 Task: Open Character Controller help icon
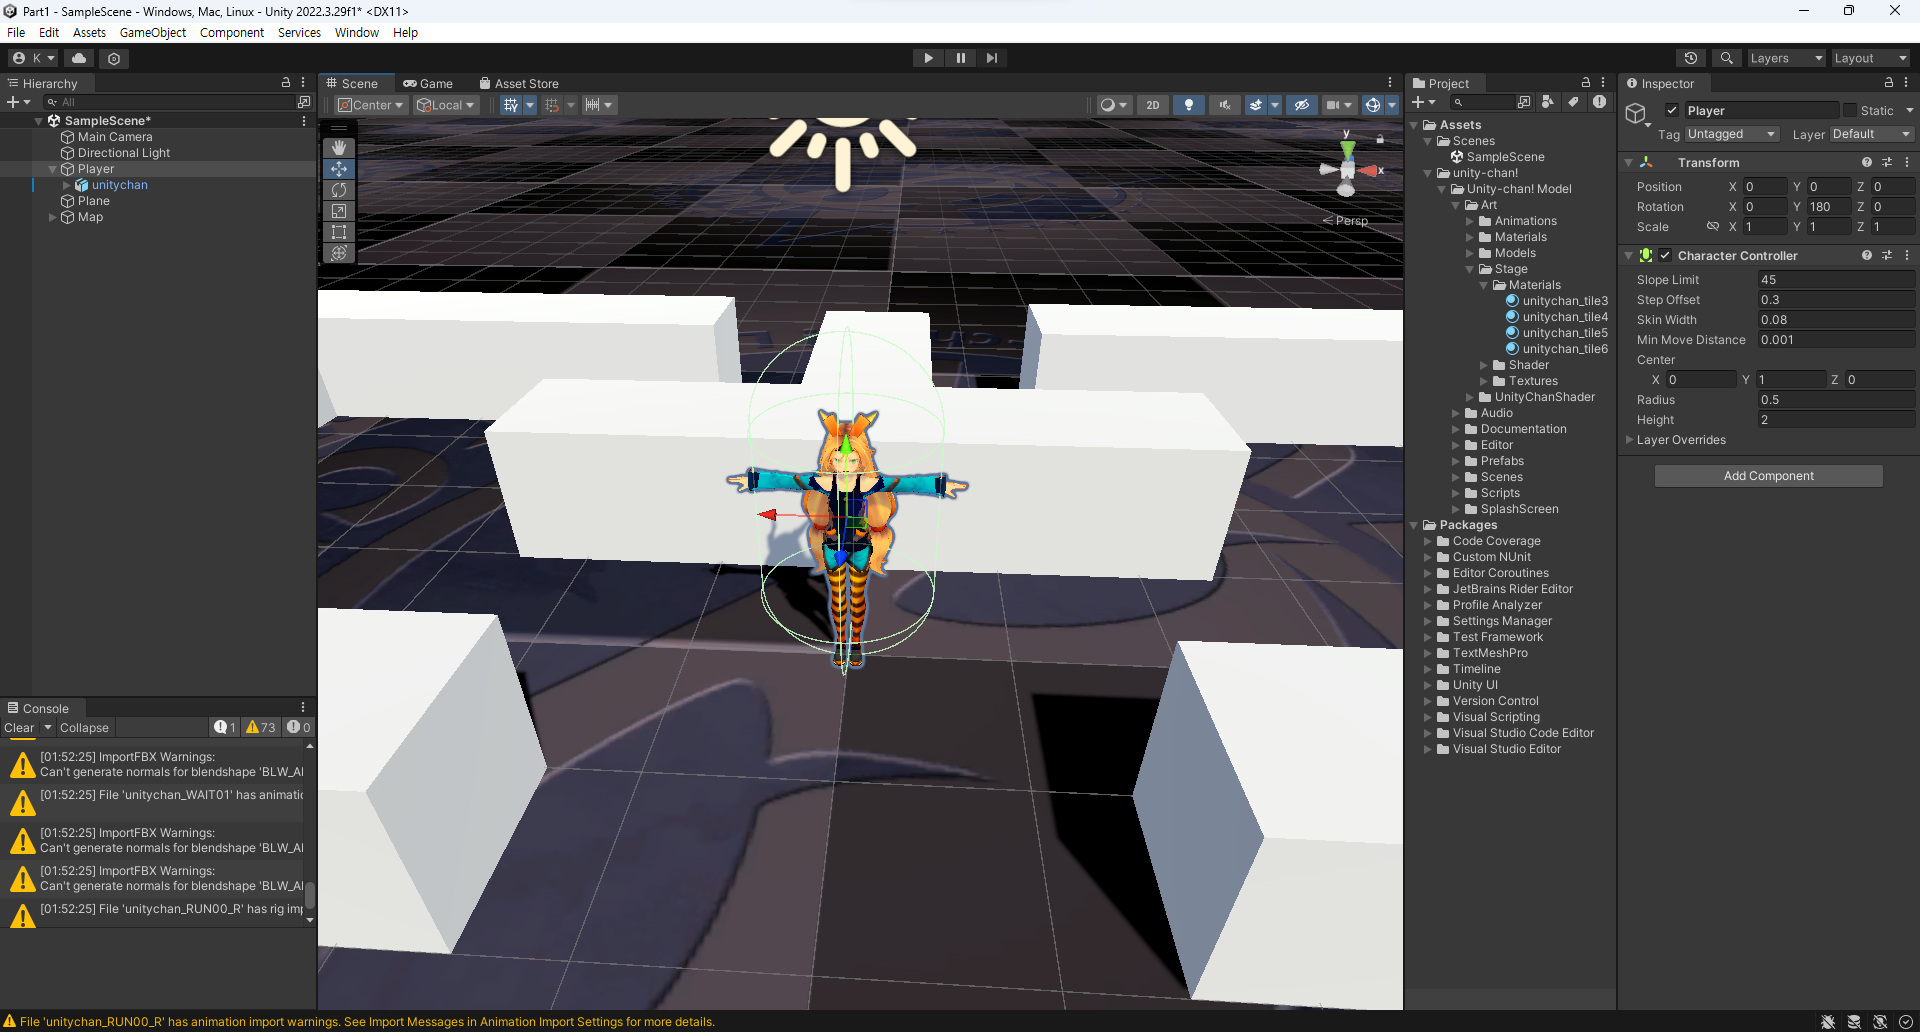coord(1867,256)
